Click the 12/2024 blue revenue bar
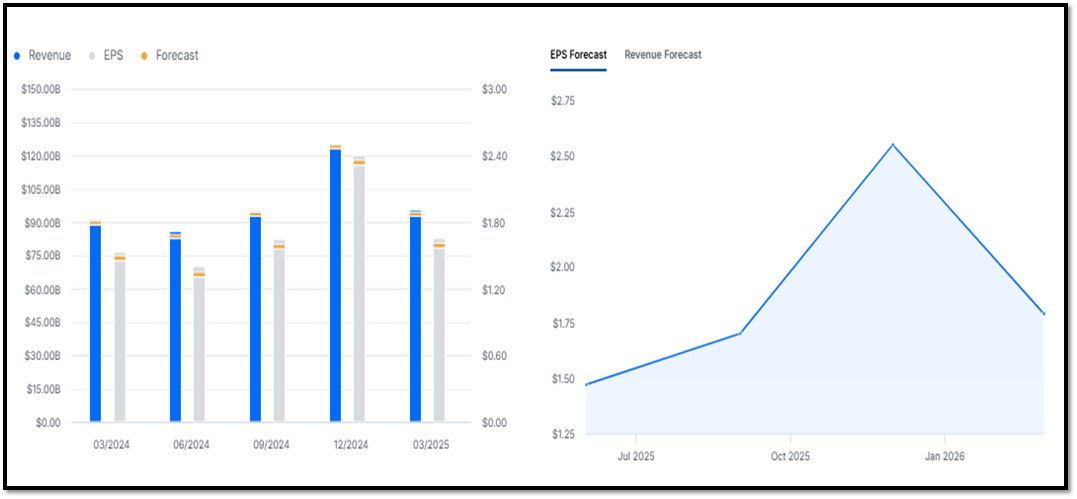The image size is (1077, 499). coord(335,285)
